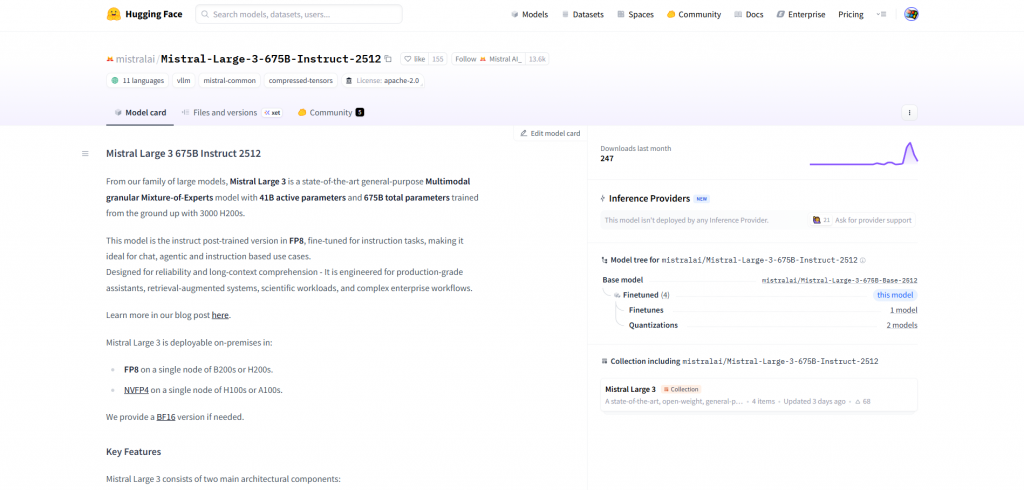The height and width of the screenshot is (490, 1024).
Task: Click the table of contents icon
Action: click(85, 153)
